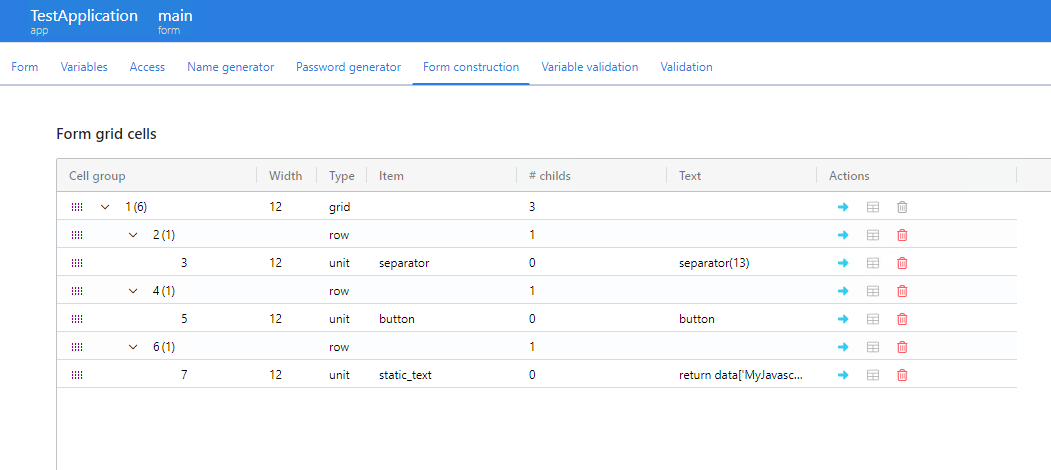Click the Type column header

(x=342, y=176)
